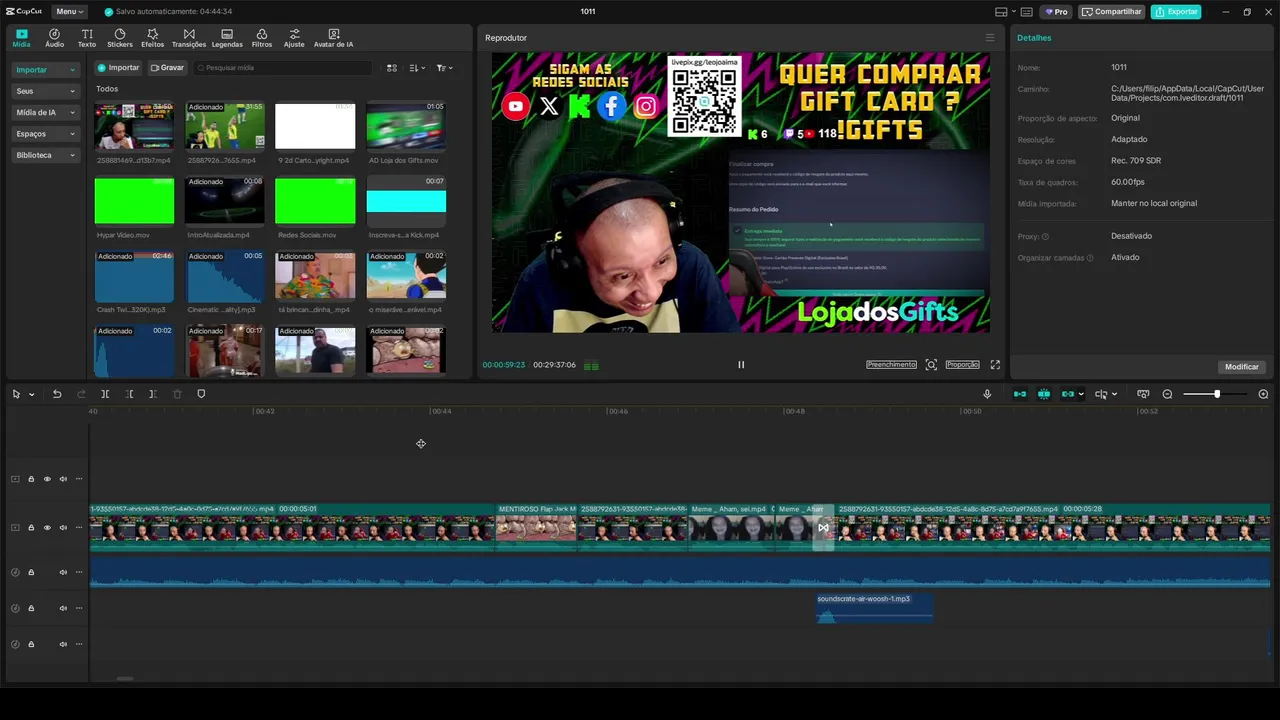Open the linkage options dropdown arrow

coord(1081,394)
